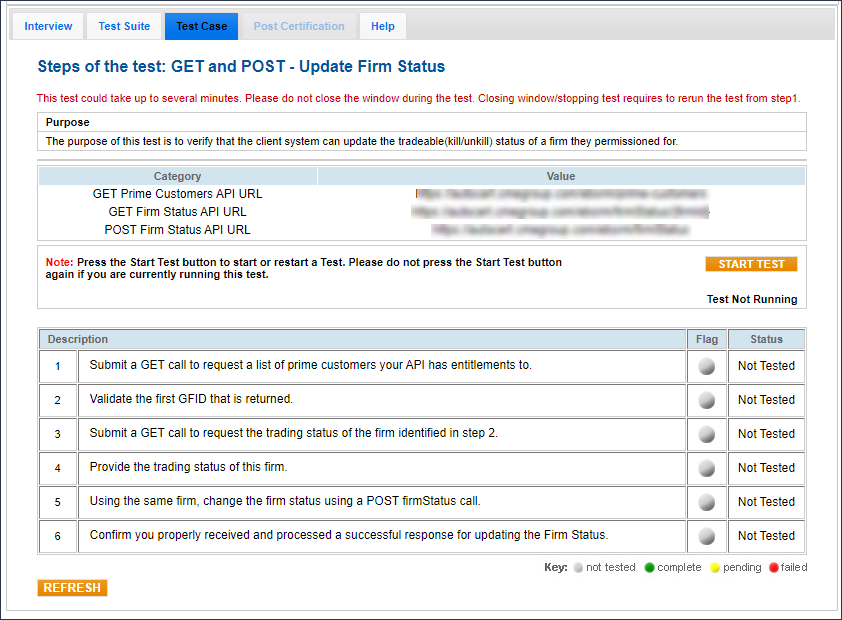The height and width of the screenshot is (620, 842).
Task: Click the red 'failed' key dot
Action: pos(773,568)
